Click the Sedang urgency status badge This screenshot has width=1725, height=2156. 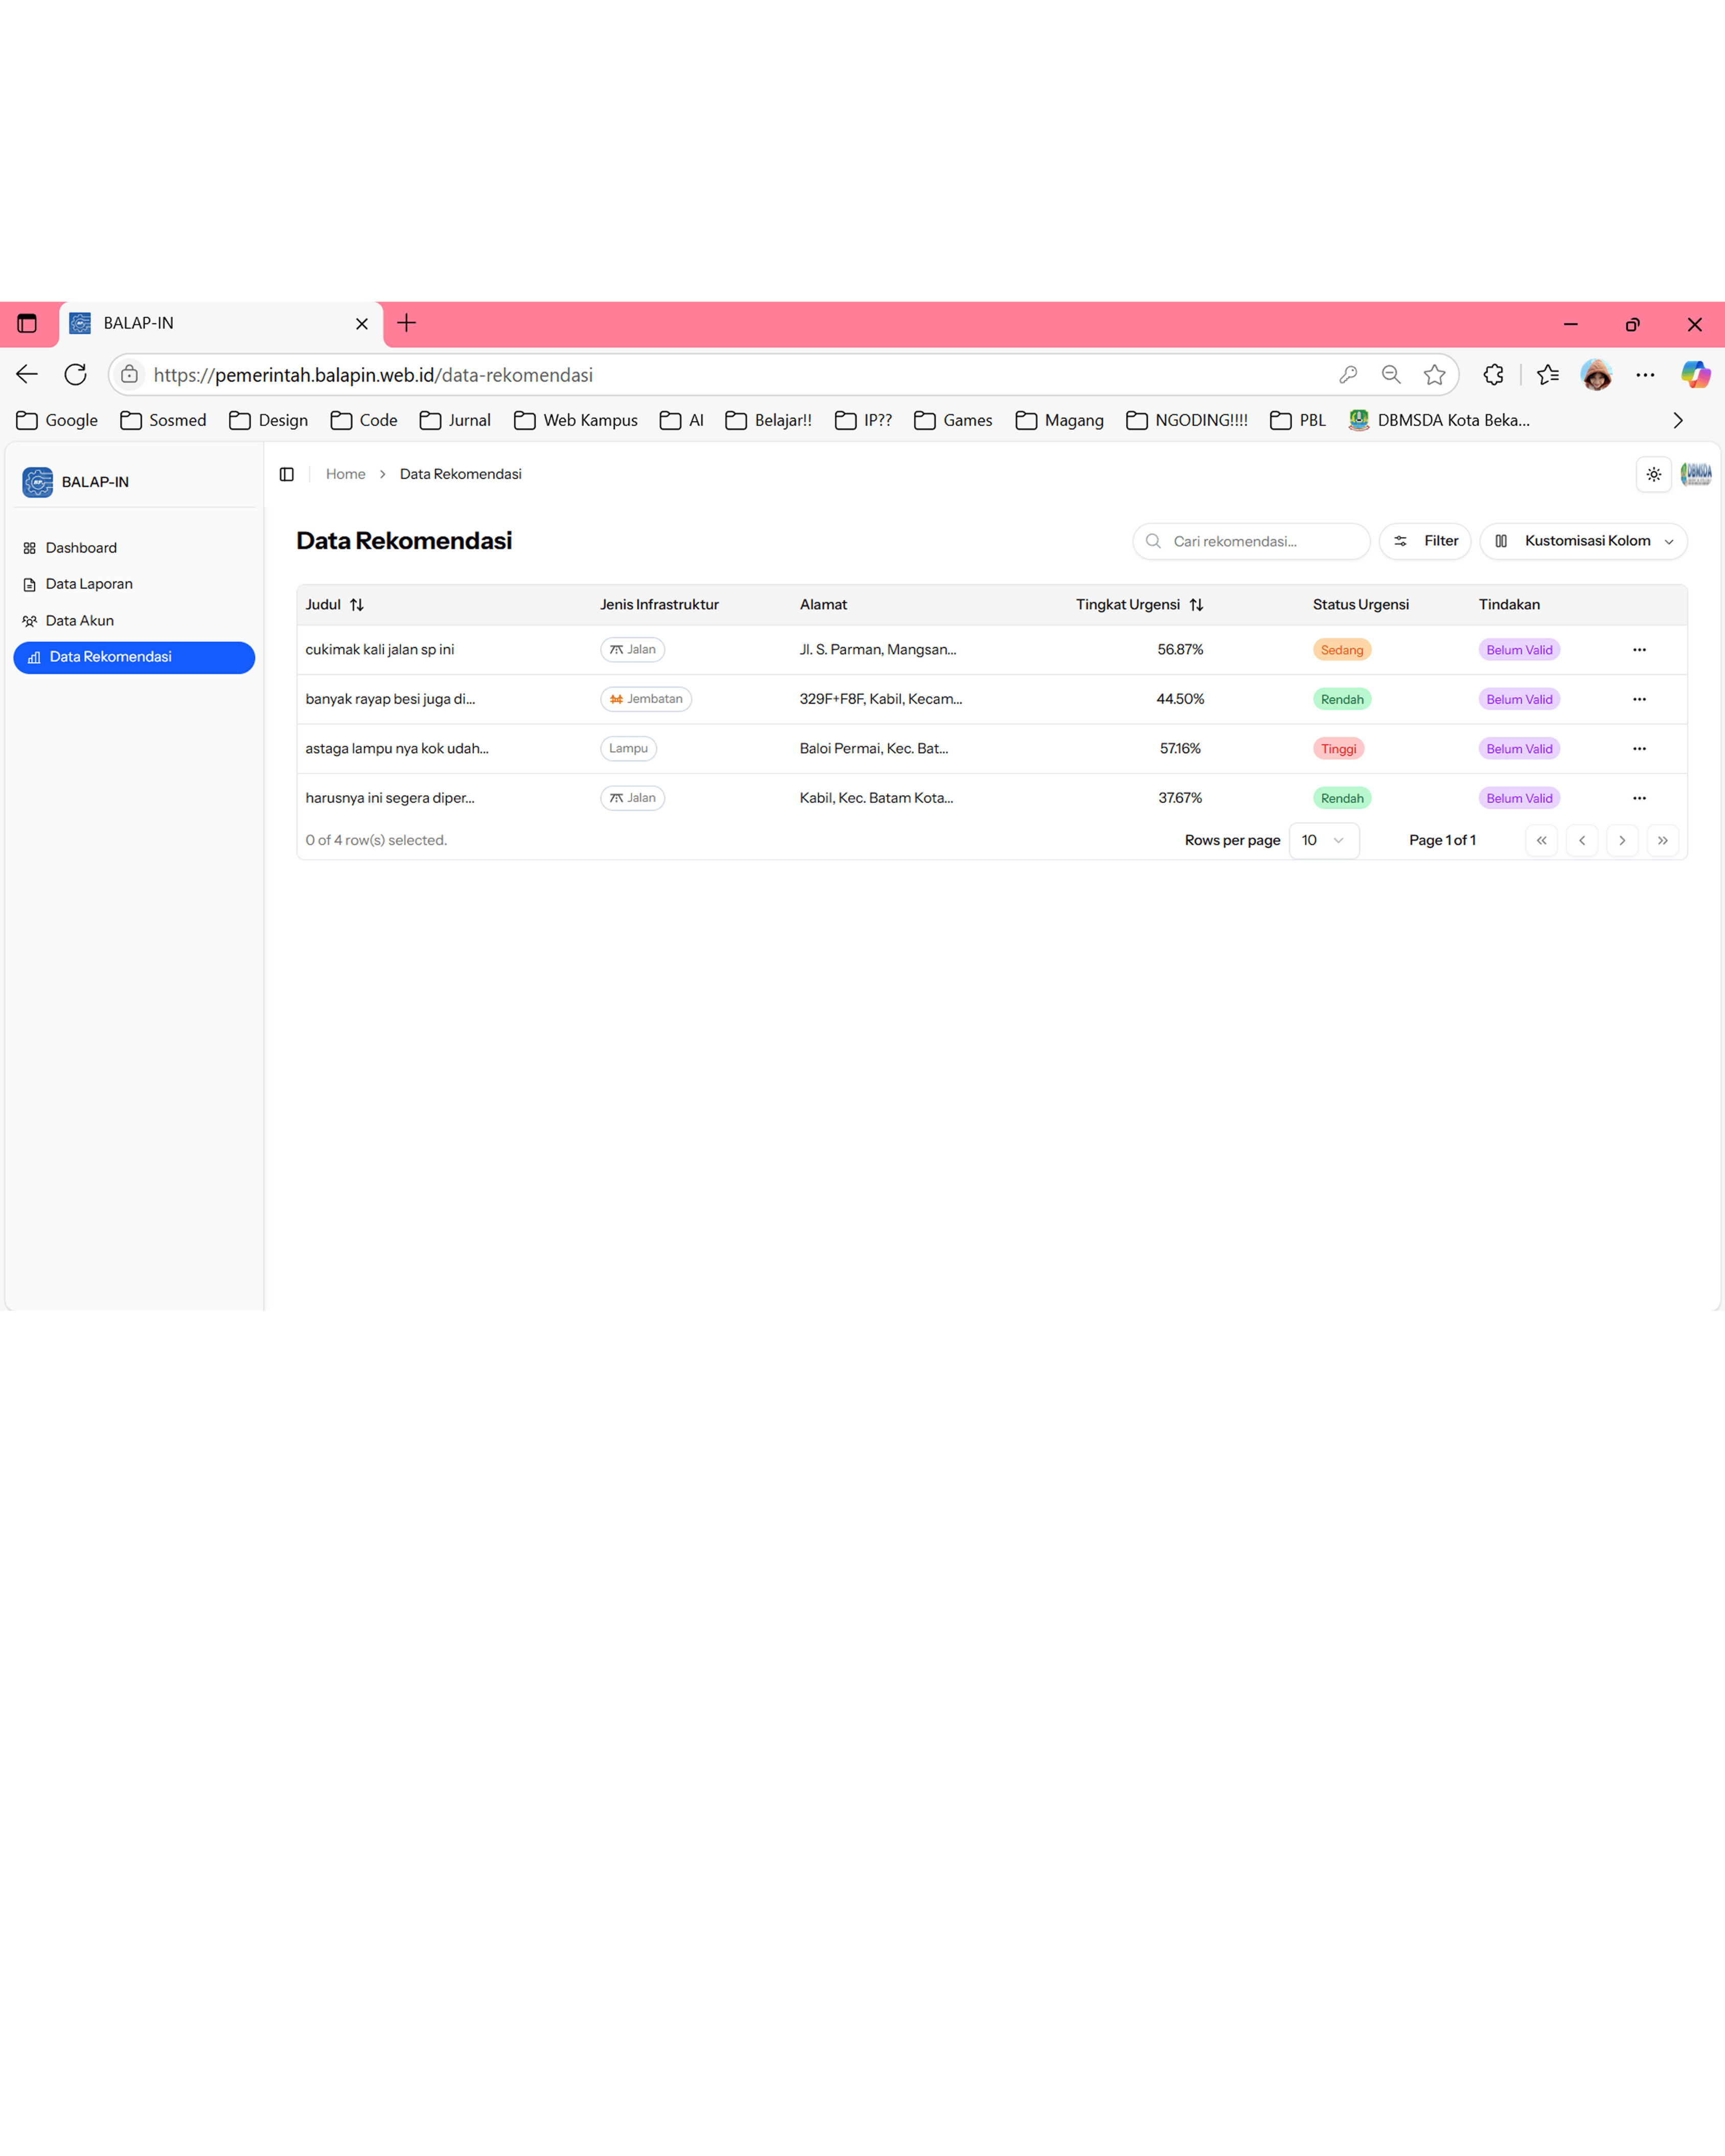coord(1342,650)
